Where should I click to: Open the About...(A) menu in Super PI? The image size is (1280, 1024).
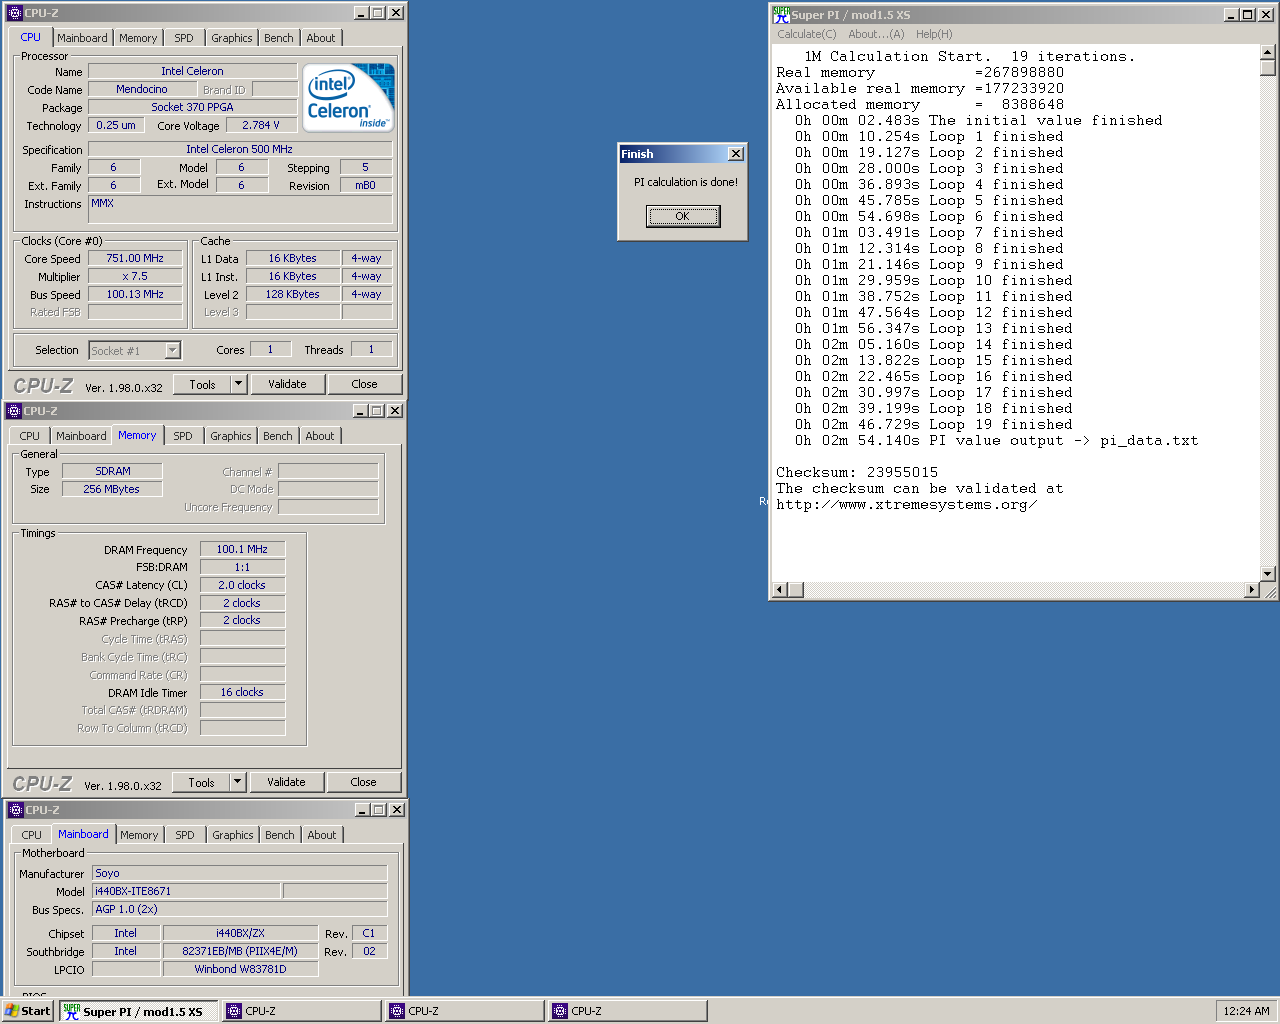coord(876,34)
